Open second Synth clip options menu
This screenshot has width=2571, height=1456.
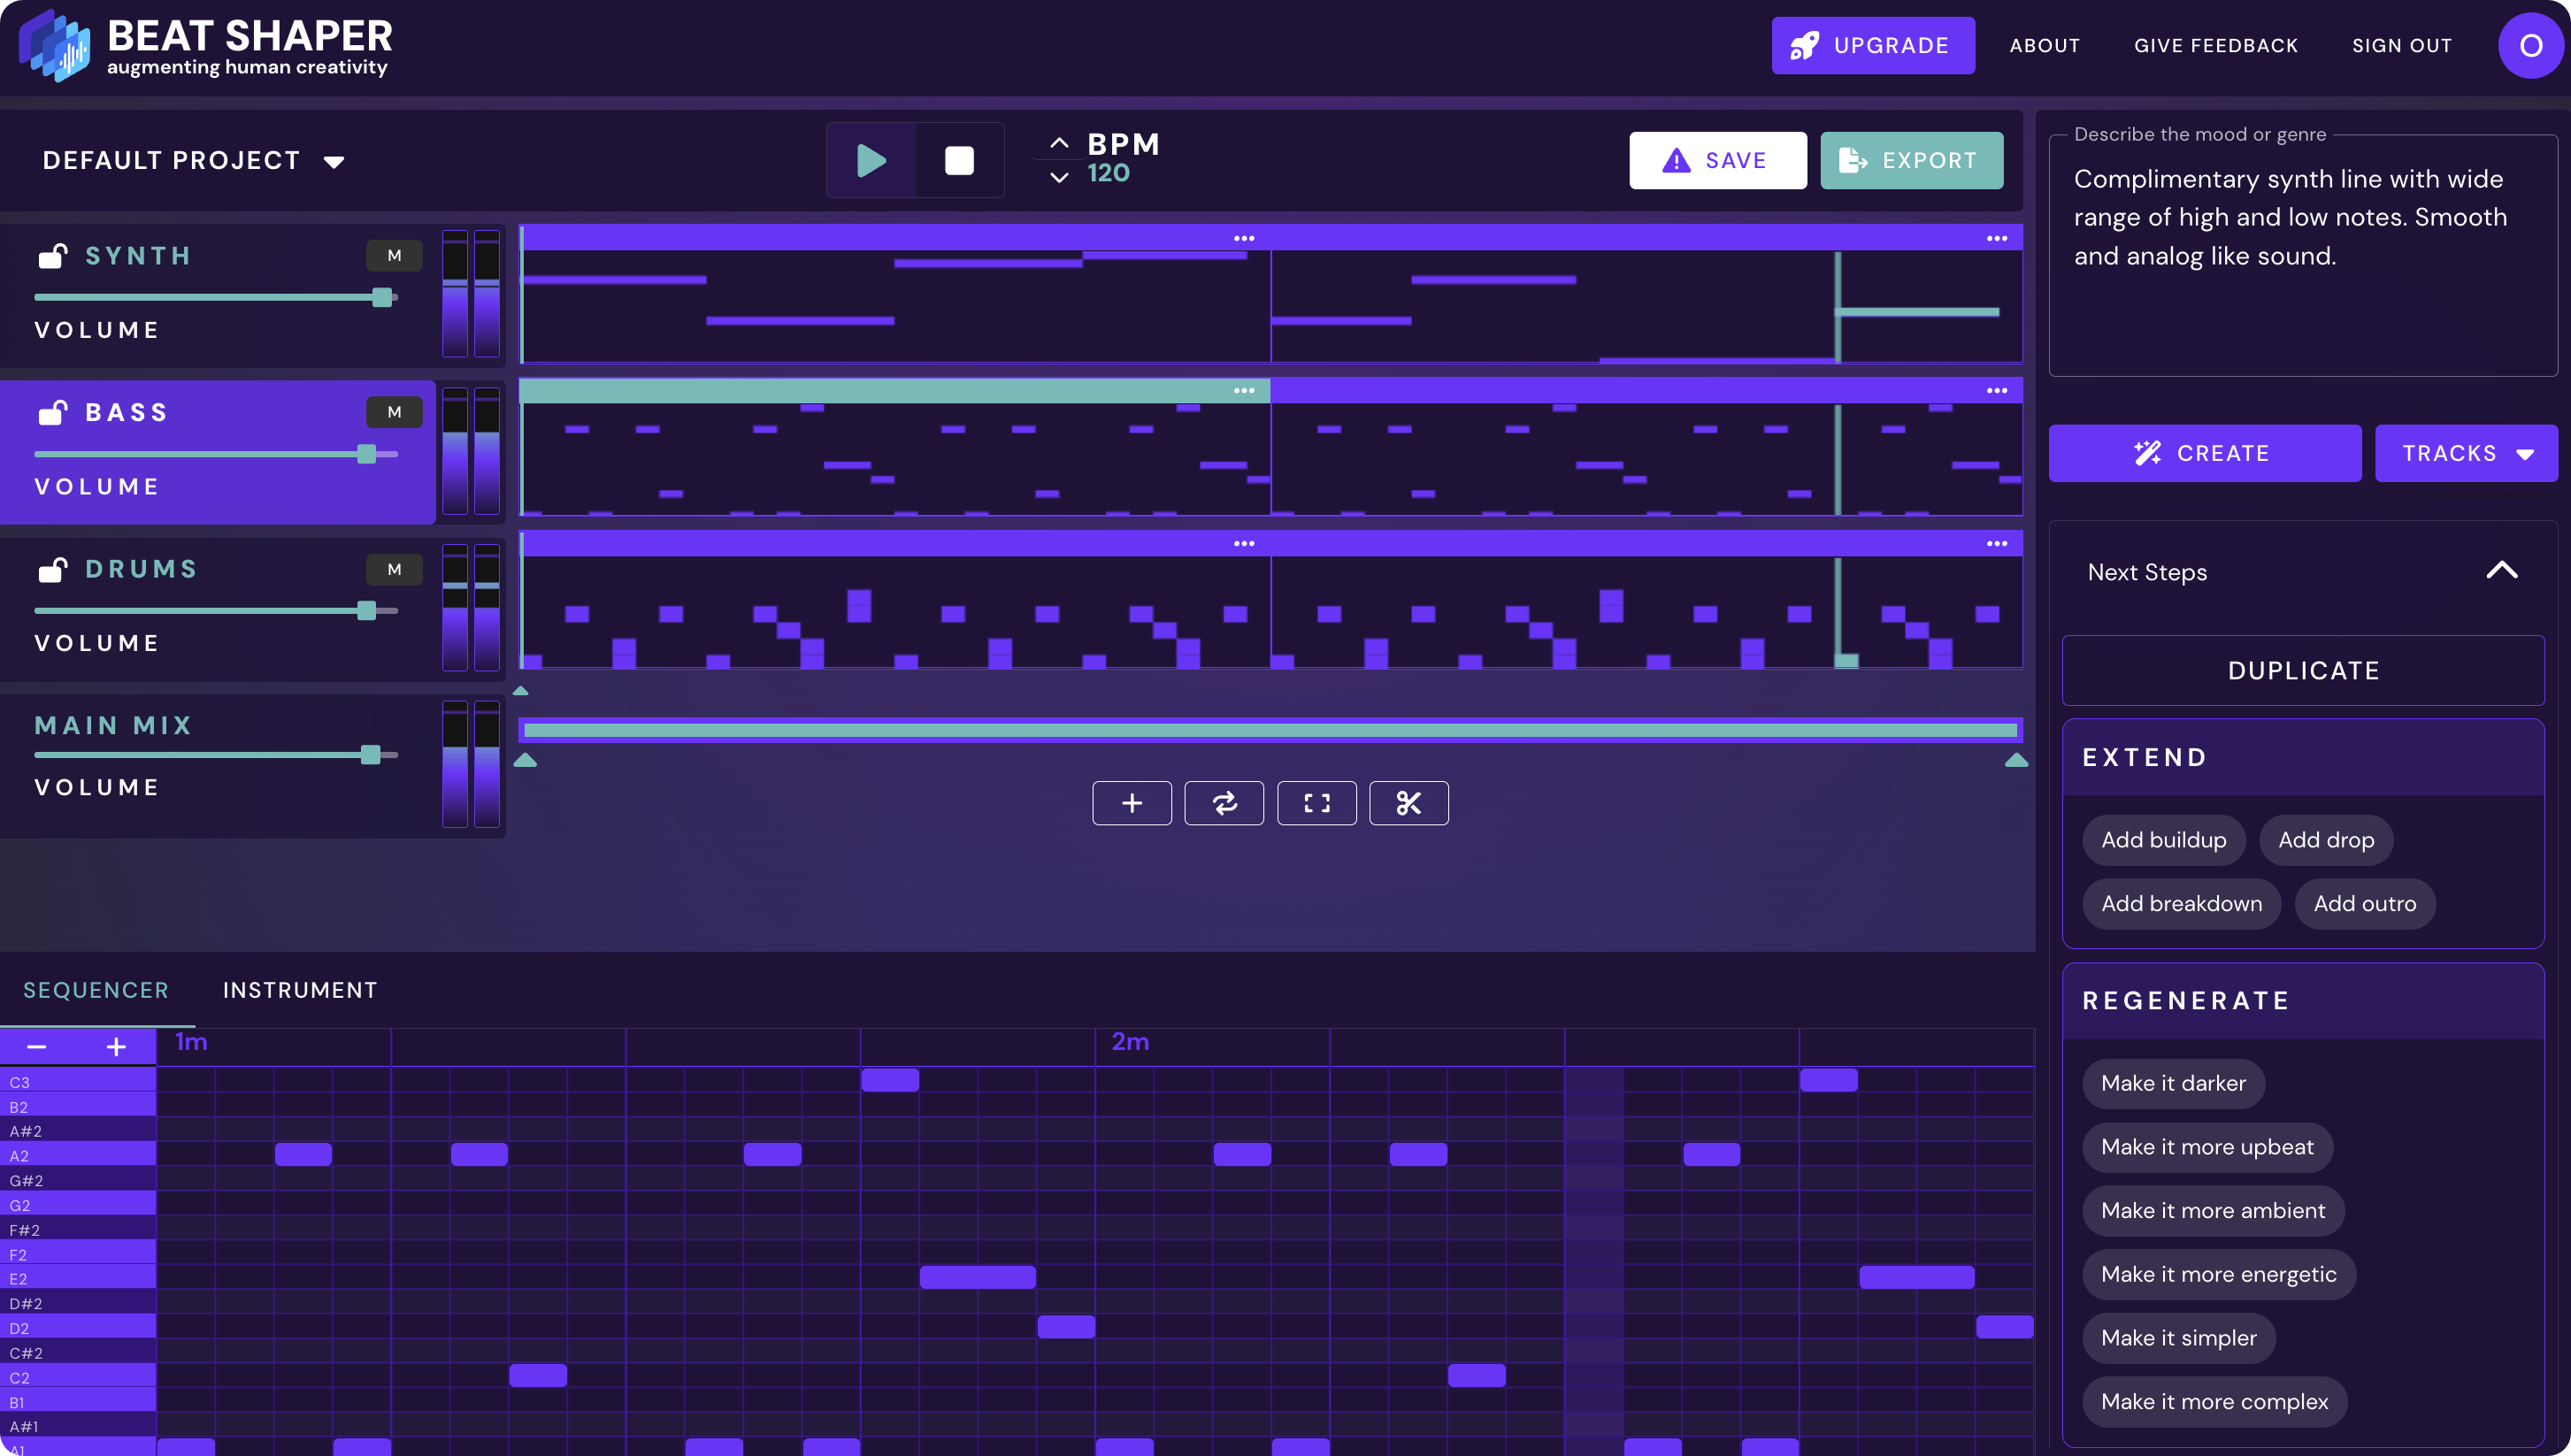click(x=1996, y=238)
